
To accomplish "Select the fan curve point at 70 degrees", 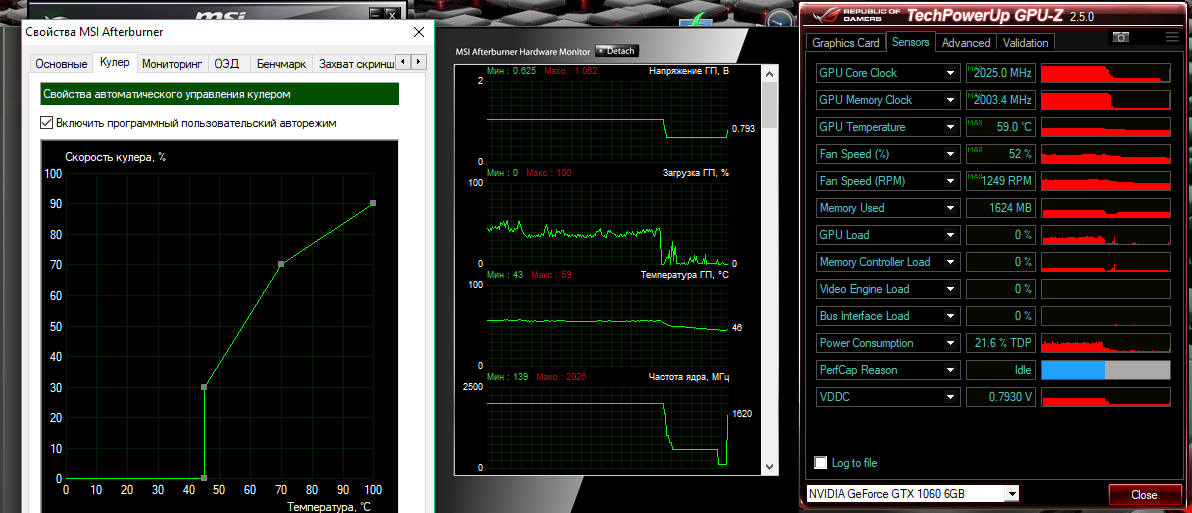I will coord(281,264).
